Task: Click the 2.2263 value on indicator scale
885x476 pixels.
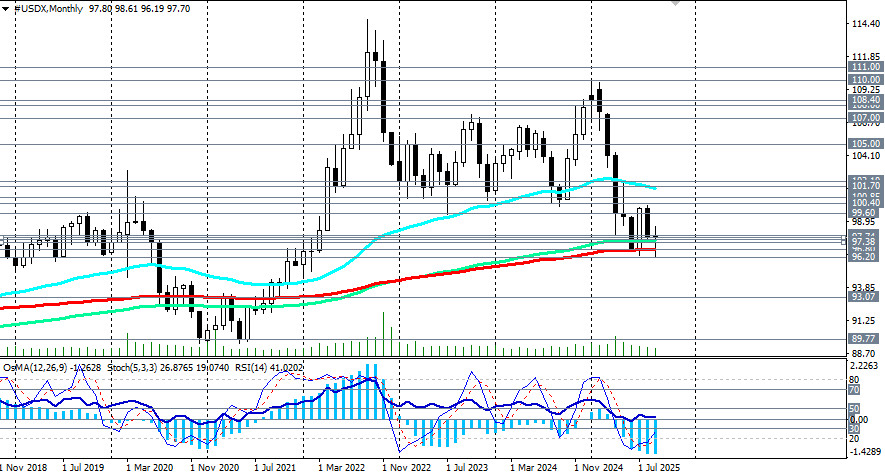Action: (866, 367)
